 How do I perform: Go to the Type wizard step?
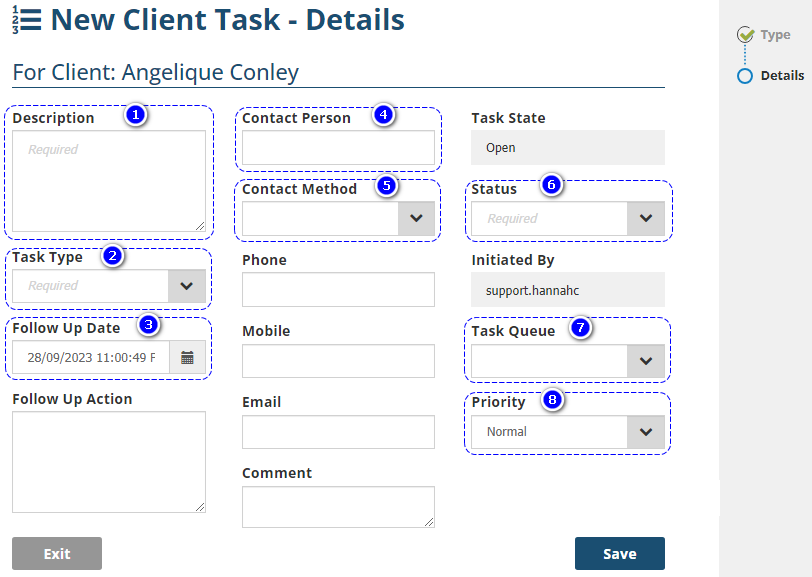click(x=775, y=35)
